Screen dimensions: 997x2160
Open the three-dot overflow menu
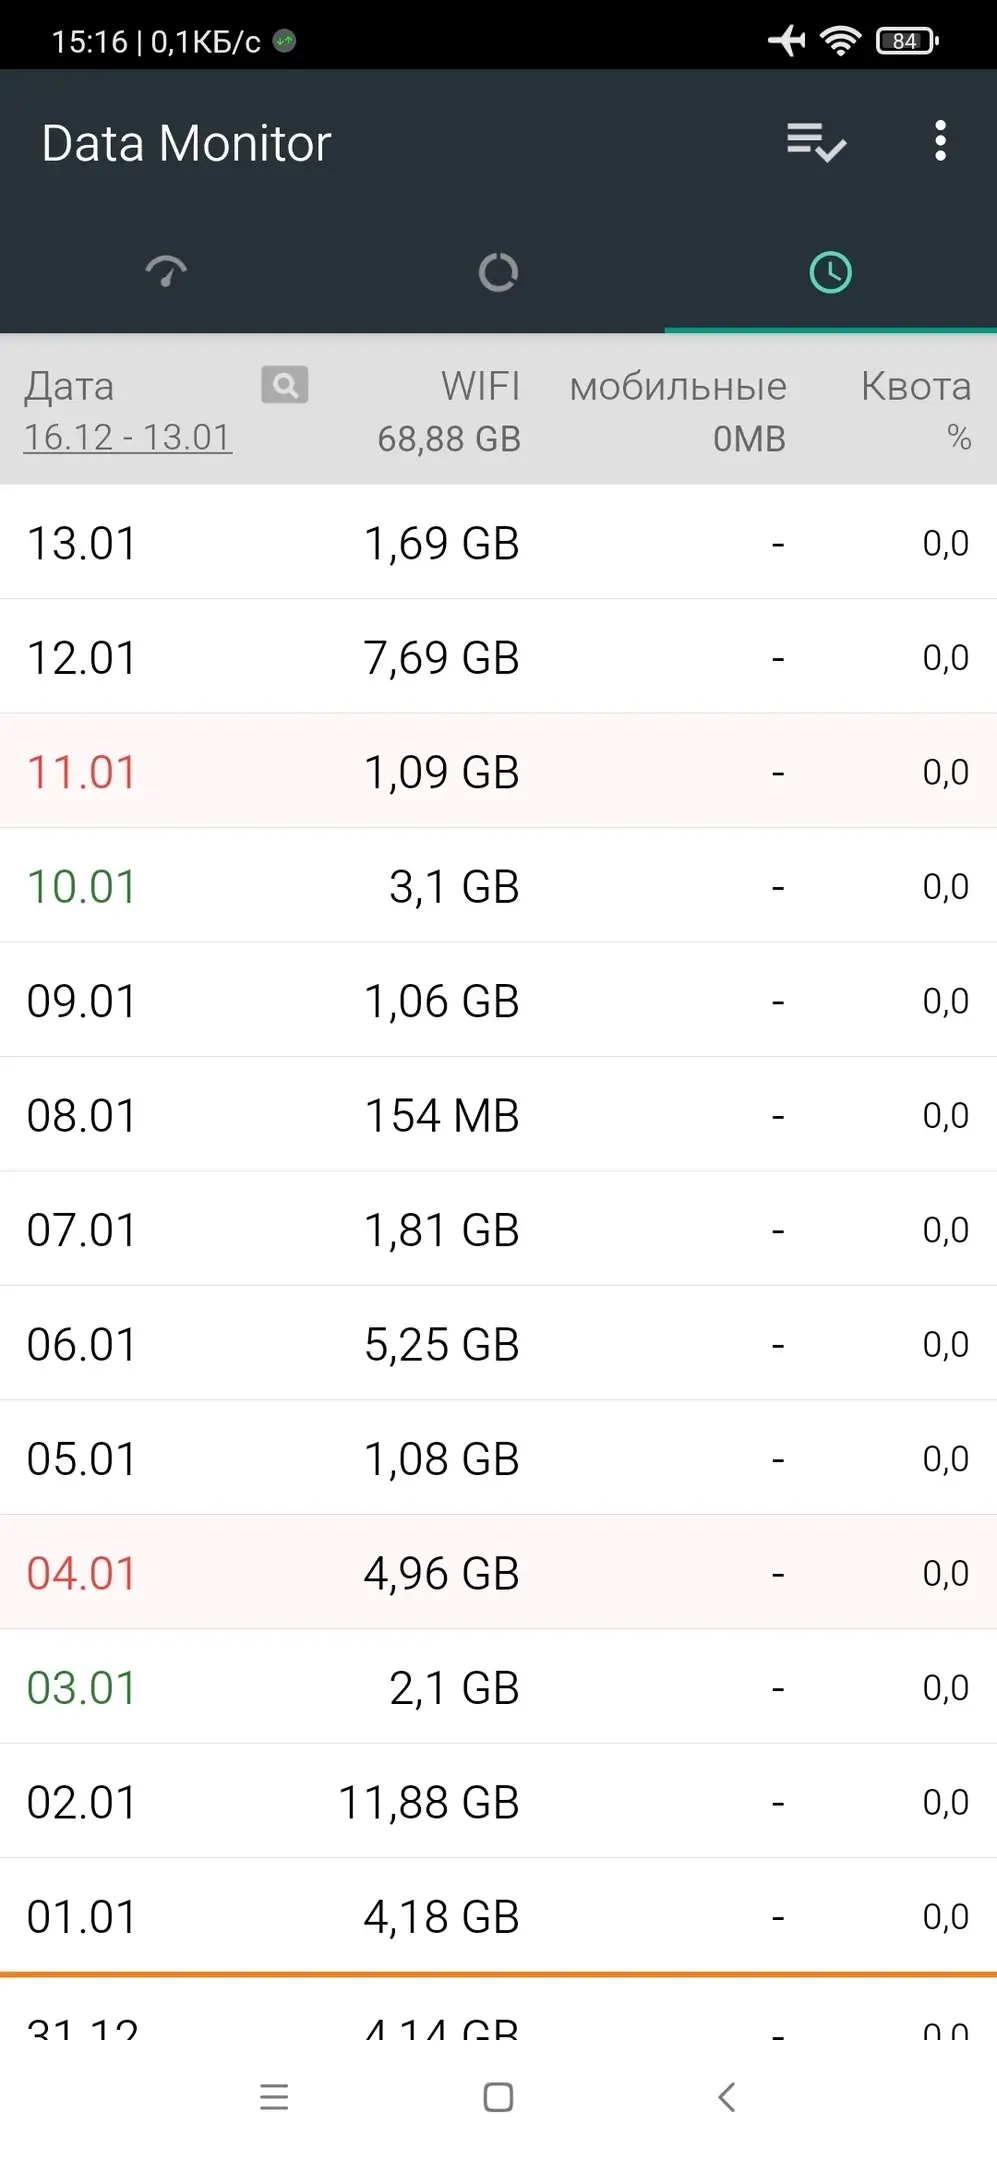939,142
